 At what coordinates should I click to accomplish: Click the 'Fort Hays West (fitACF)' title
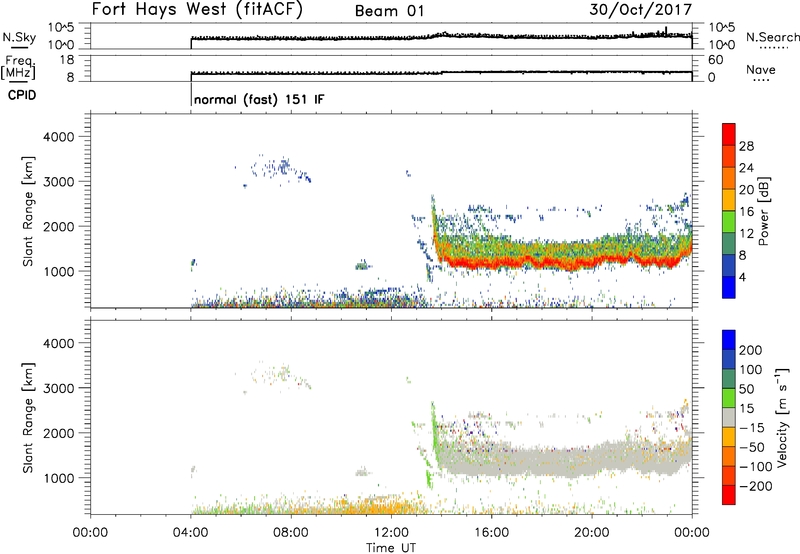pyautogui.click(x=197, y=10)
